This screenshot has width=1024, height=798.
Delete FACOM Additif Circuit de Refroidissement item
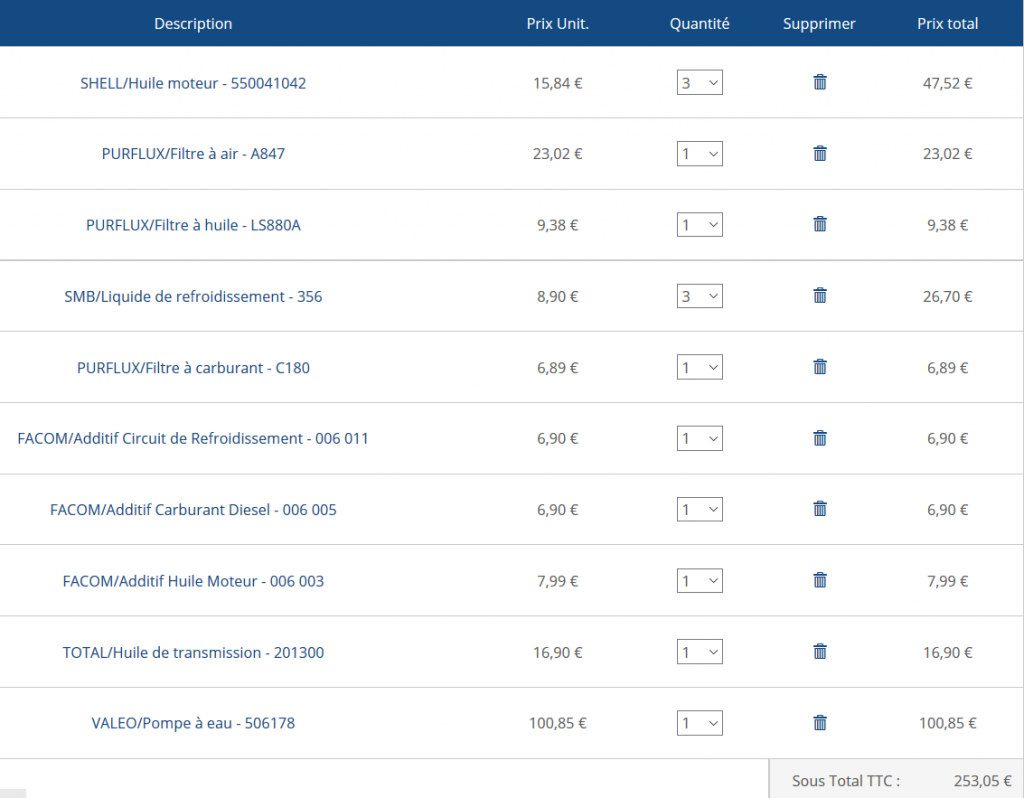tap(820, 438)
